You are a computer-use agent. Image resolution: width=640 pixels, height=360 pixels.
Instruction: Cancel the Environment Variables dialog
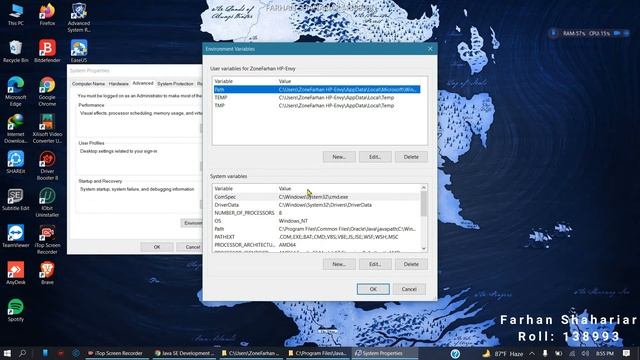pyautogui.click(x=409, y=289)
